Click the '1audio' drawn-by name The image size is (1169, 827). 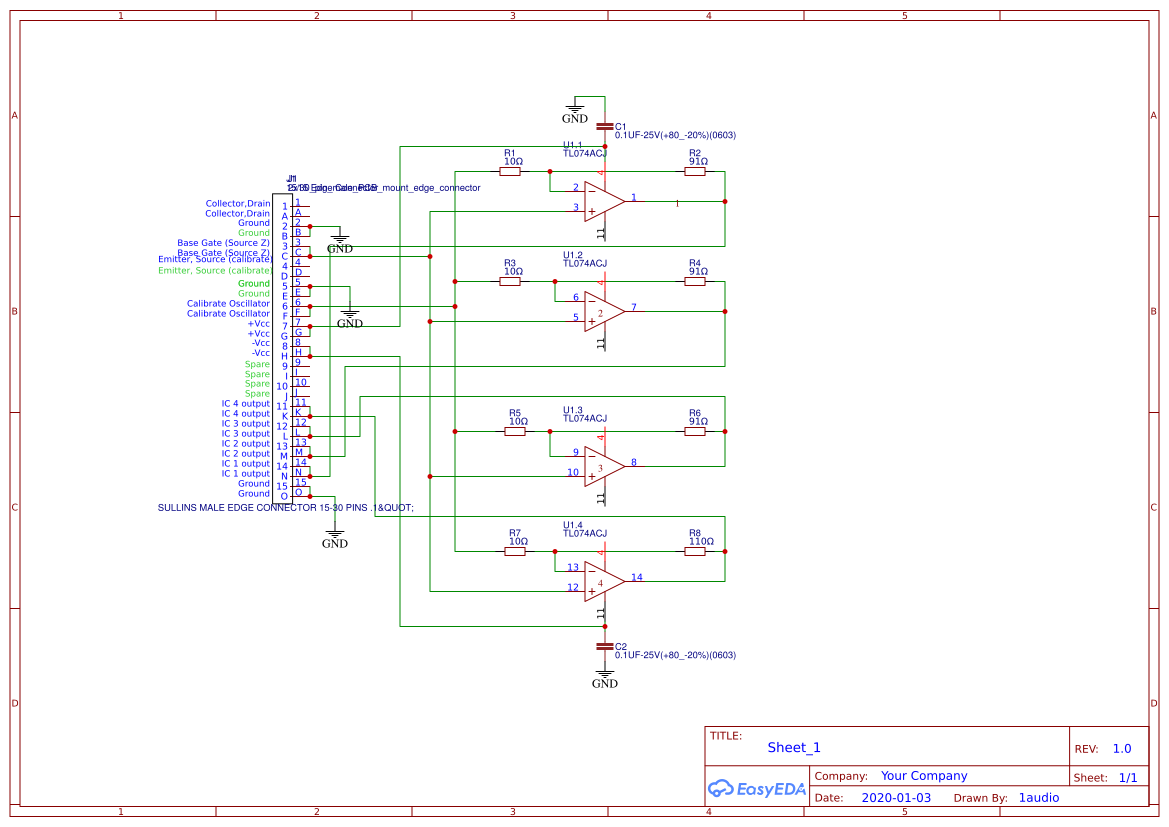point(1038,798)
